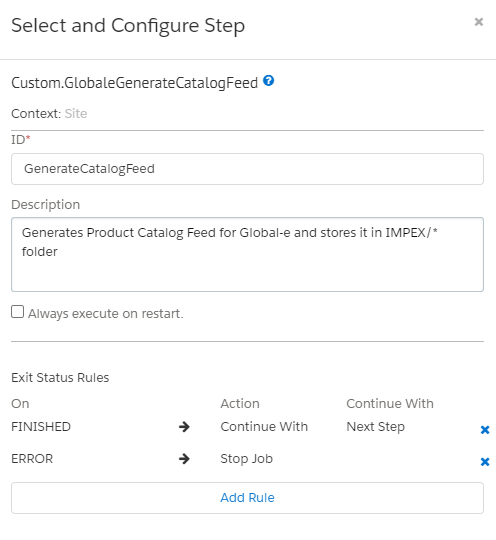Remove the ERROR exit status rule
The width and height of the screenshot is (496, 540).
point(485,461)
